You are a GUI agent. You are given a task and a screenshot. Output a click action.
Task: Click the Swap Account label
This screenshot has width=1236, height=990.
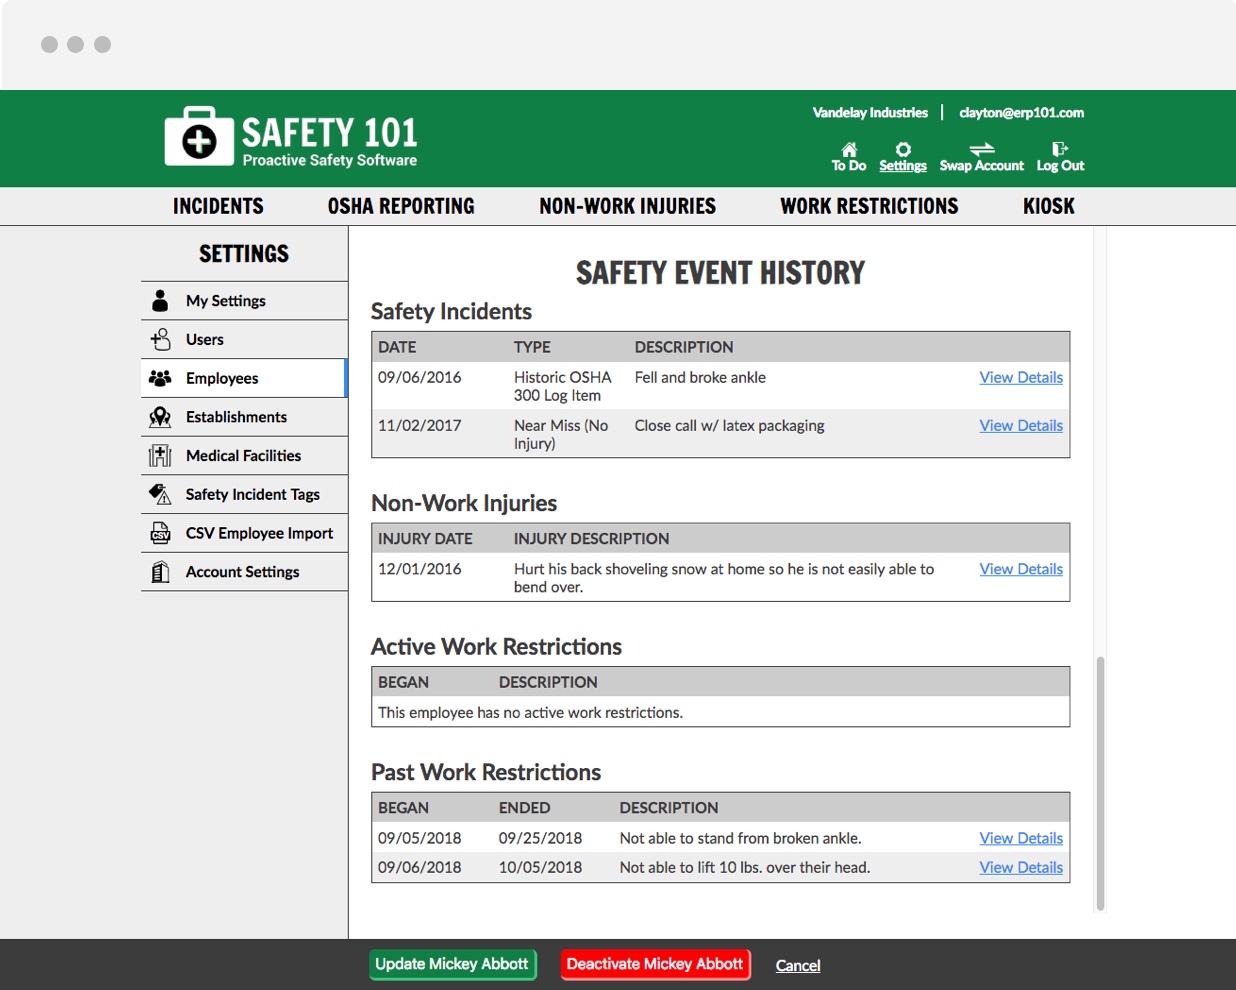tap(982, 166)
